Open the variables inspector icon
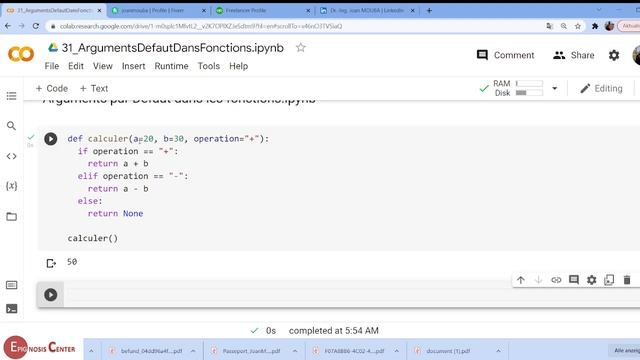640x360 pixels. [x=11, y=186]
